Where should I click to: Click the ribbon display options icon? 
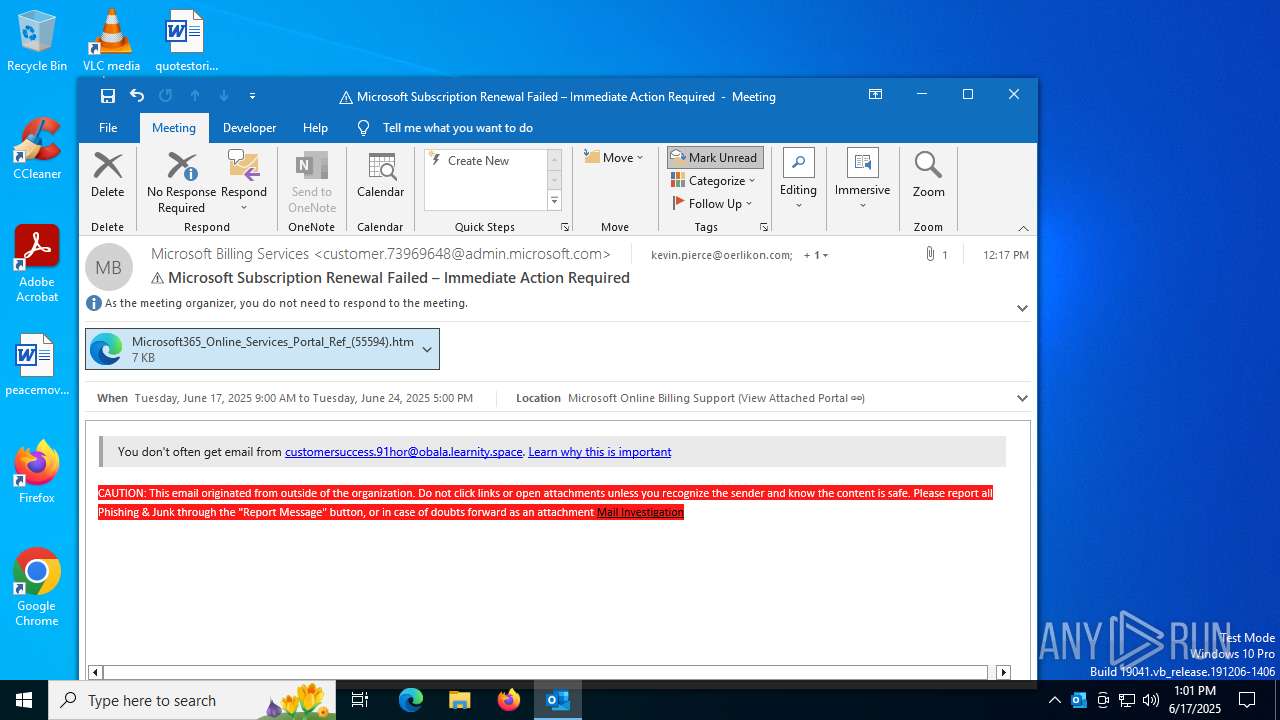(x=876, y=95)
